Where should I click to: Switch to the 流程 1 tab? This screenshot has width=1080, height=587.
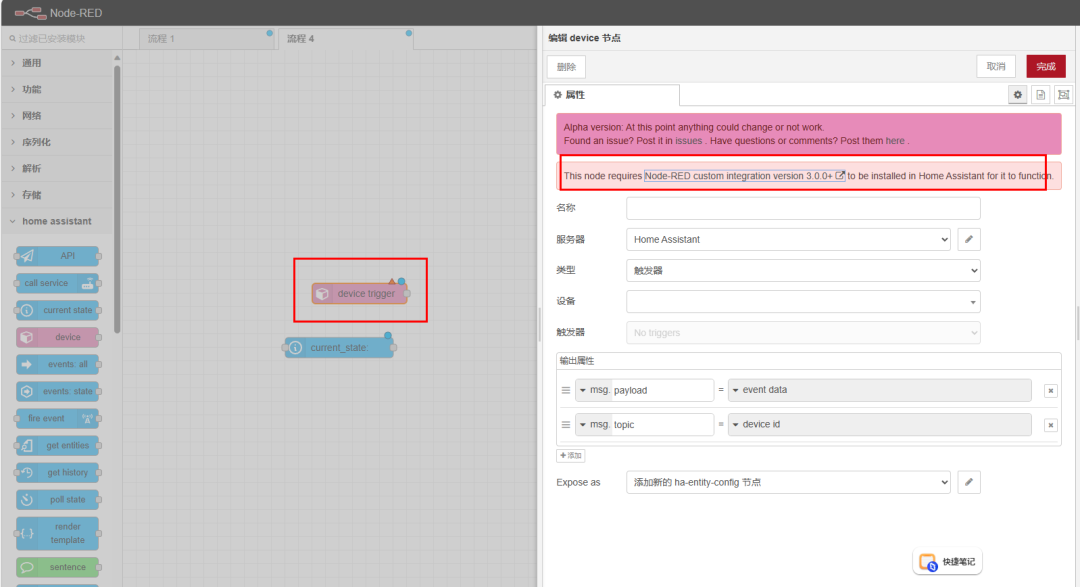(206, 39)
